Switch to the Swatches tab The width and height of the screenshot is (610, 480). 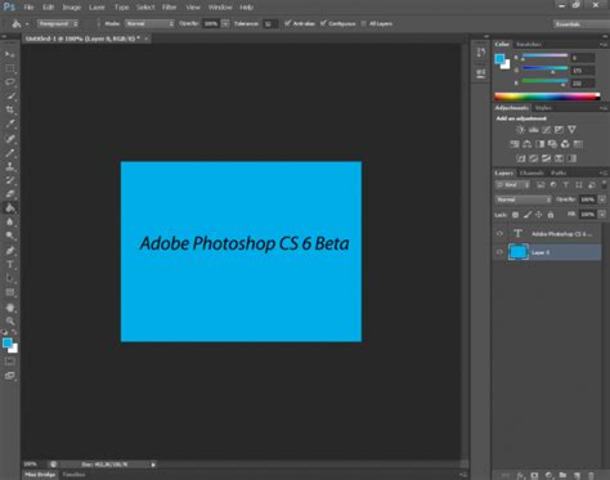(529, 44)
